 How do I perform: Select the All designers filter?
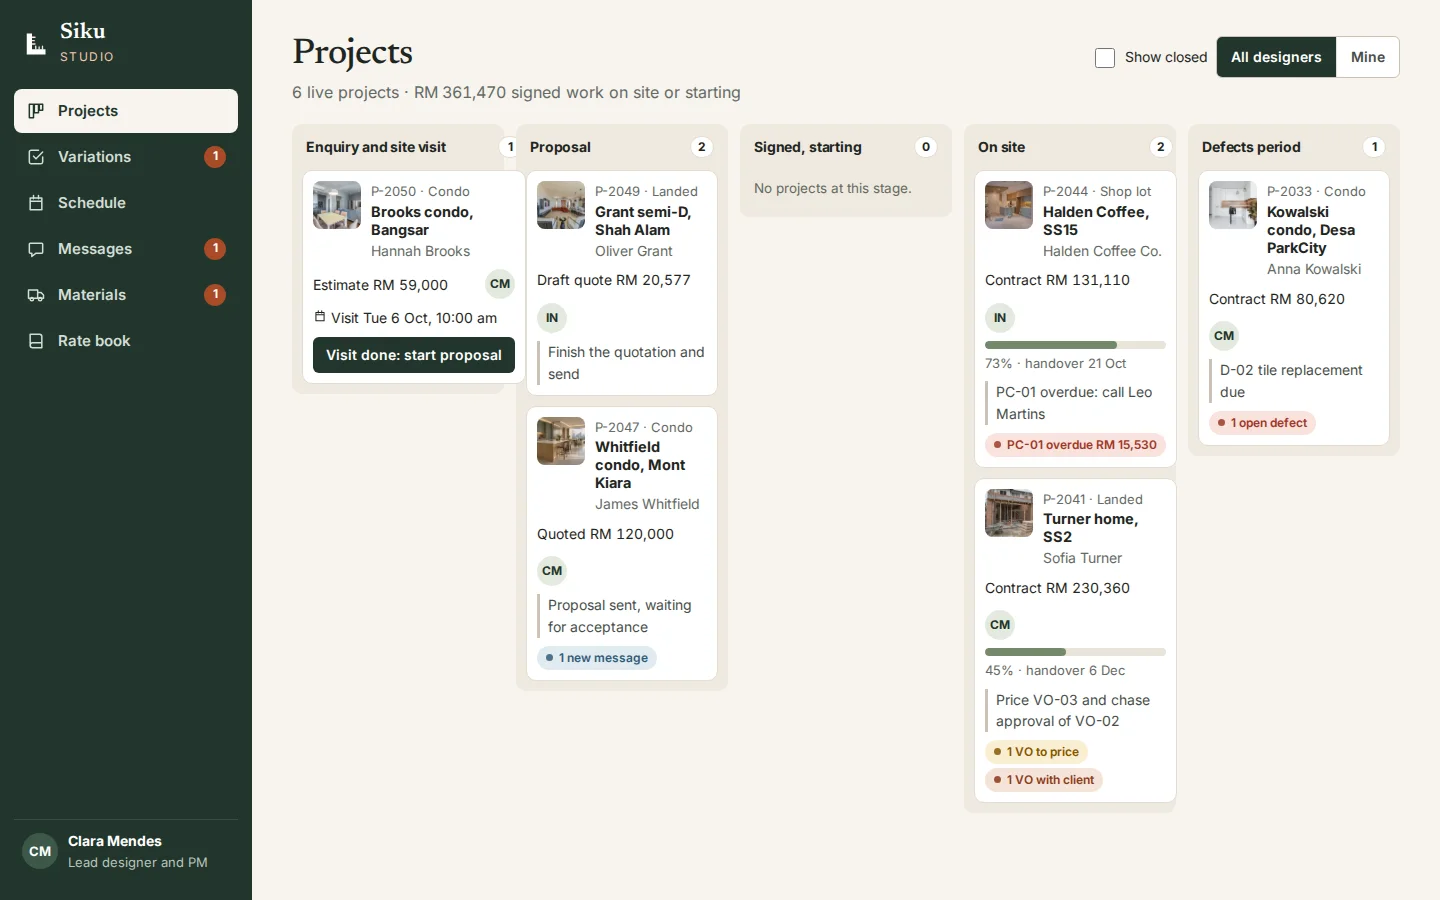click(x=1276, y=57)
